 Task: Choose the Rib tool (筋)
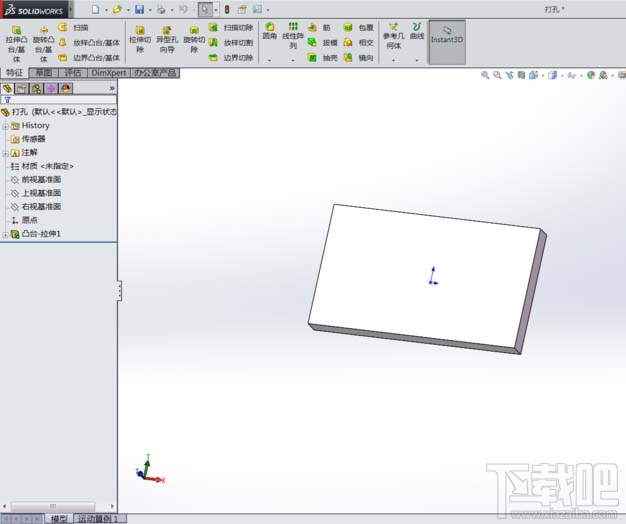point(319,28)
